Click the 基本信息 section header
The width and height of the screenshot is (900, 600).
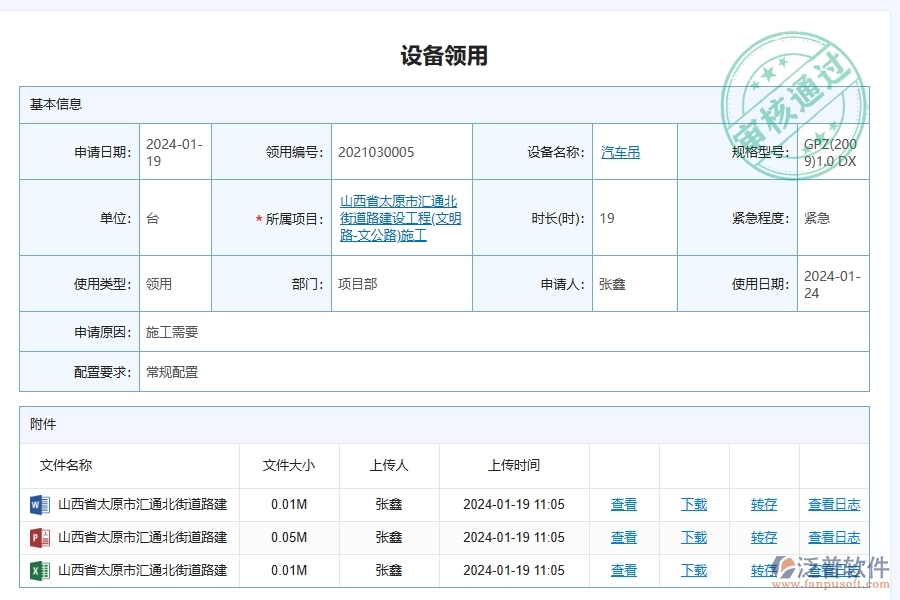coord(54,103)
